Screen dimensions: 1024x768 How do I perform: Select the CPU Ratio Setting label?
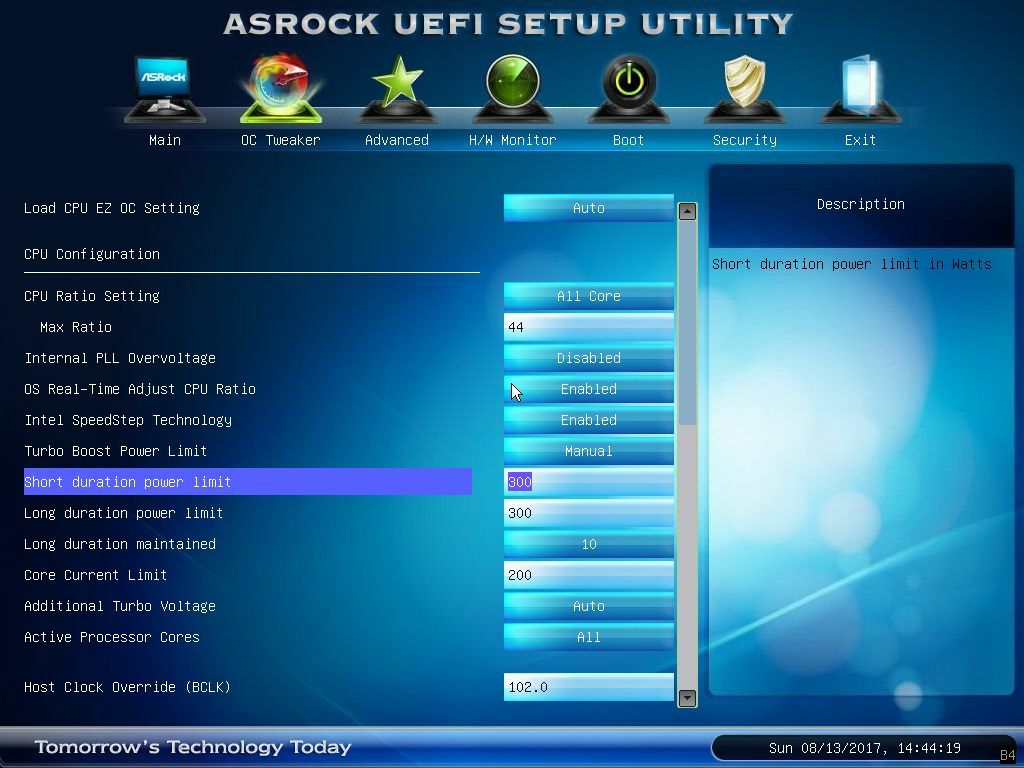click(x=91, y=296)
